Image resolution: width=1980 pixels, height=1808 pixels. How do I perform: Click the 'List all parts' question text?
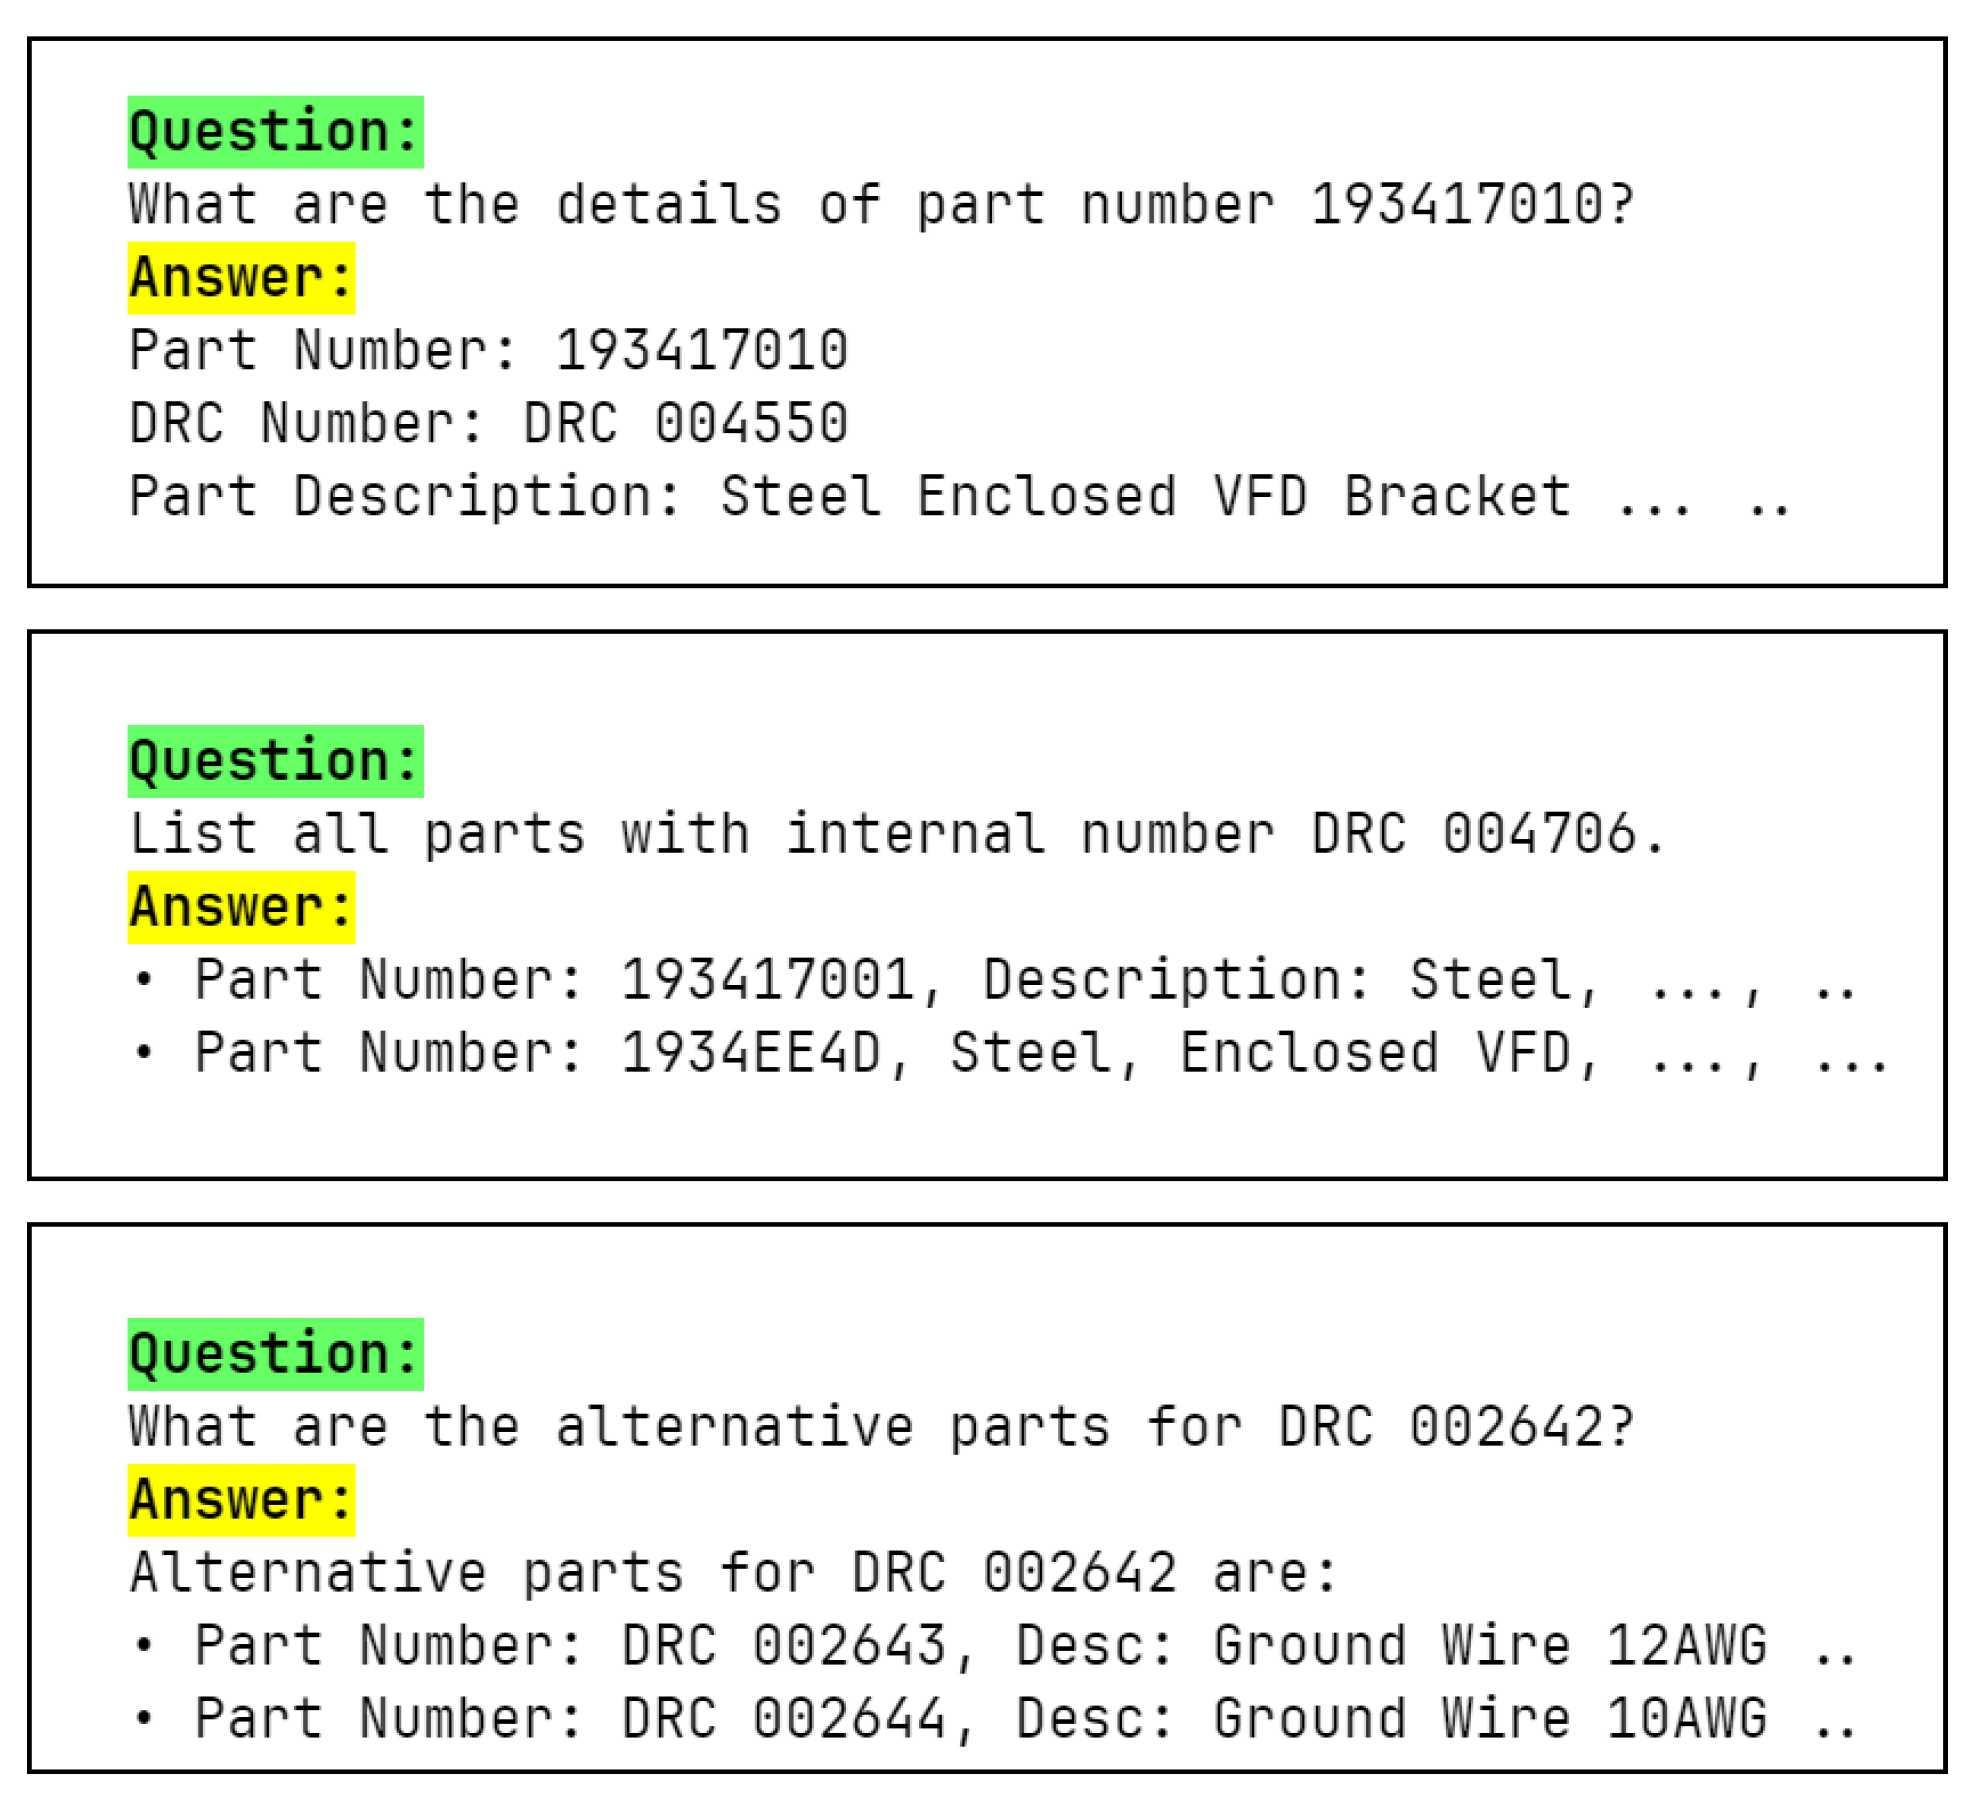click(897, 834)
